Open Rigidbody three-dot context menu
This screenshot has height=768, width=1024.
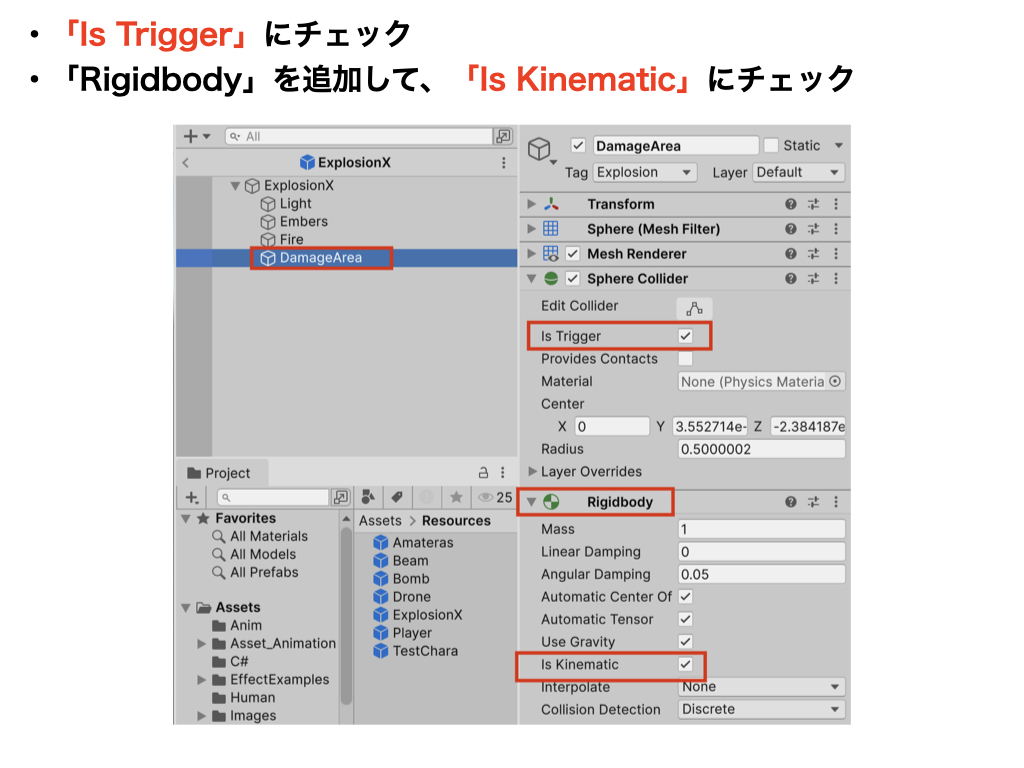click(836, 502)
